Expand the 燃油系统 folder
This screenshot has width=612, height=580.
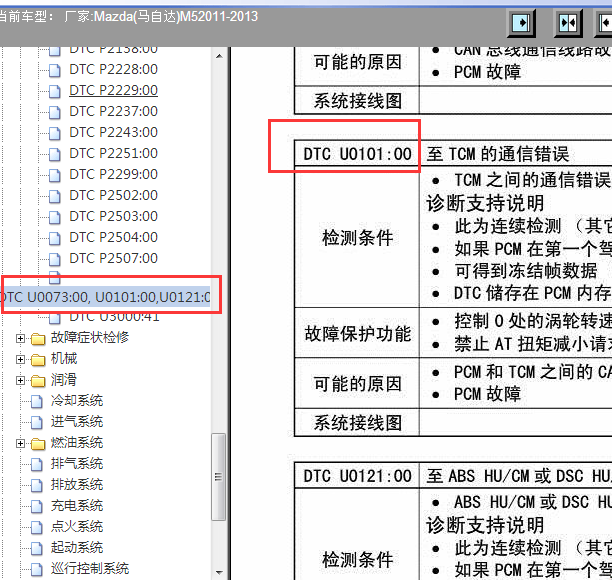20,444
